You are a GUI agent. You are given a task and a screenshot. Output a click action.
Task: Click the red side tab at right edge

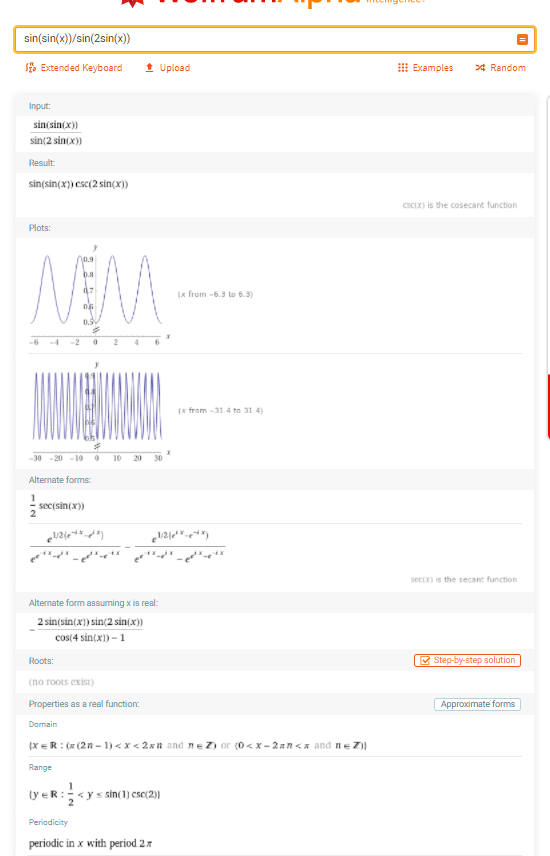coord(548,406)
